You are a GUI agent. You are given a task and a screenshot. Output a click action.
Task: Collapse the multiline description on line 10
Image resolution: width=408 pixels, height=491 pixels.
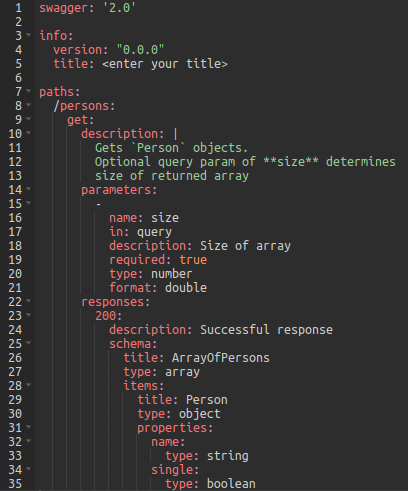[x=29, y=133]
